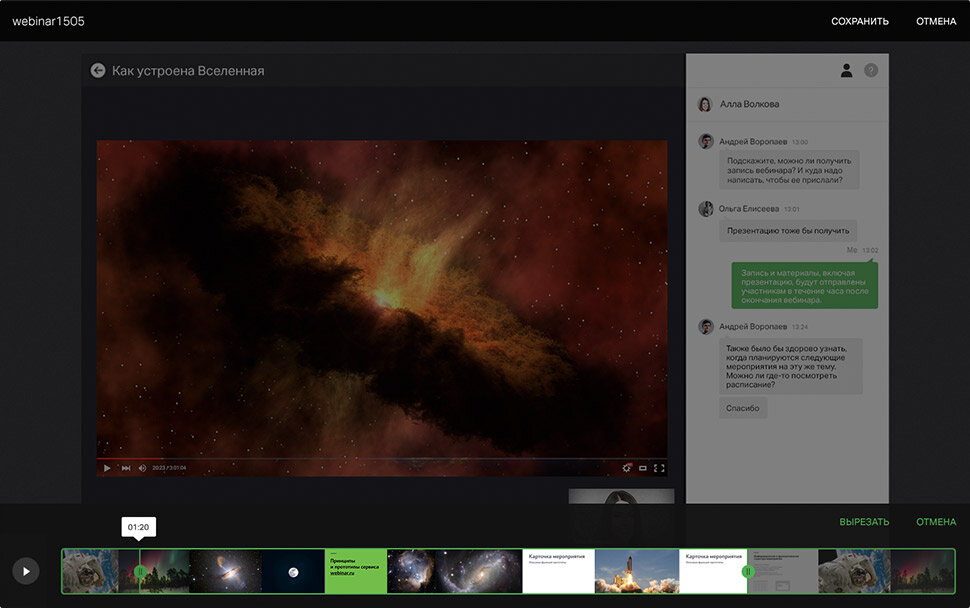Select right green trim handle on timeline

coord(747,572)
